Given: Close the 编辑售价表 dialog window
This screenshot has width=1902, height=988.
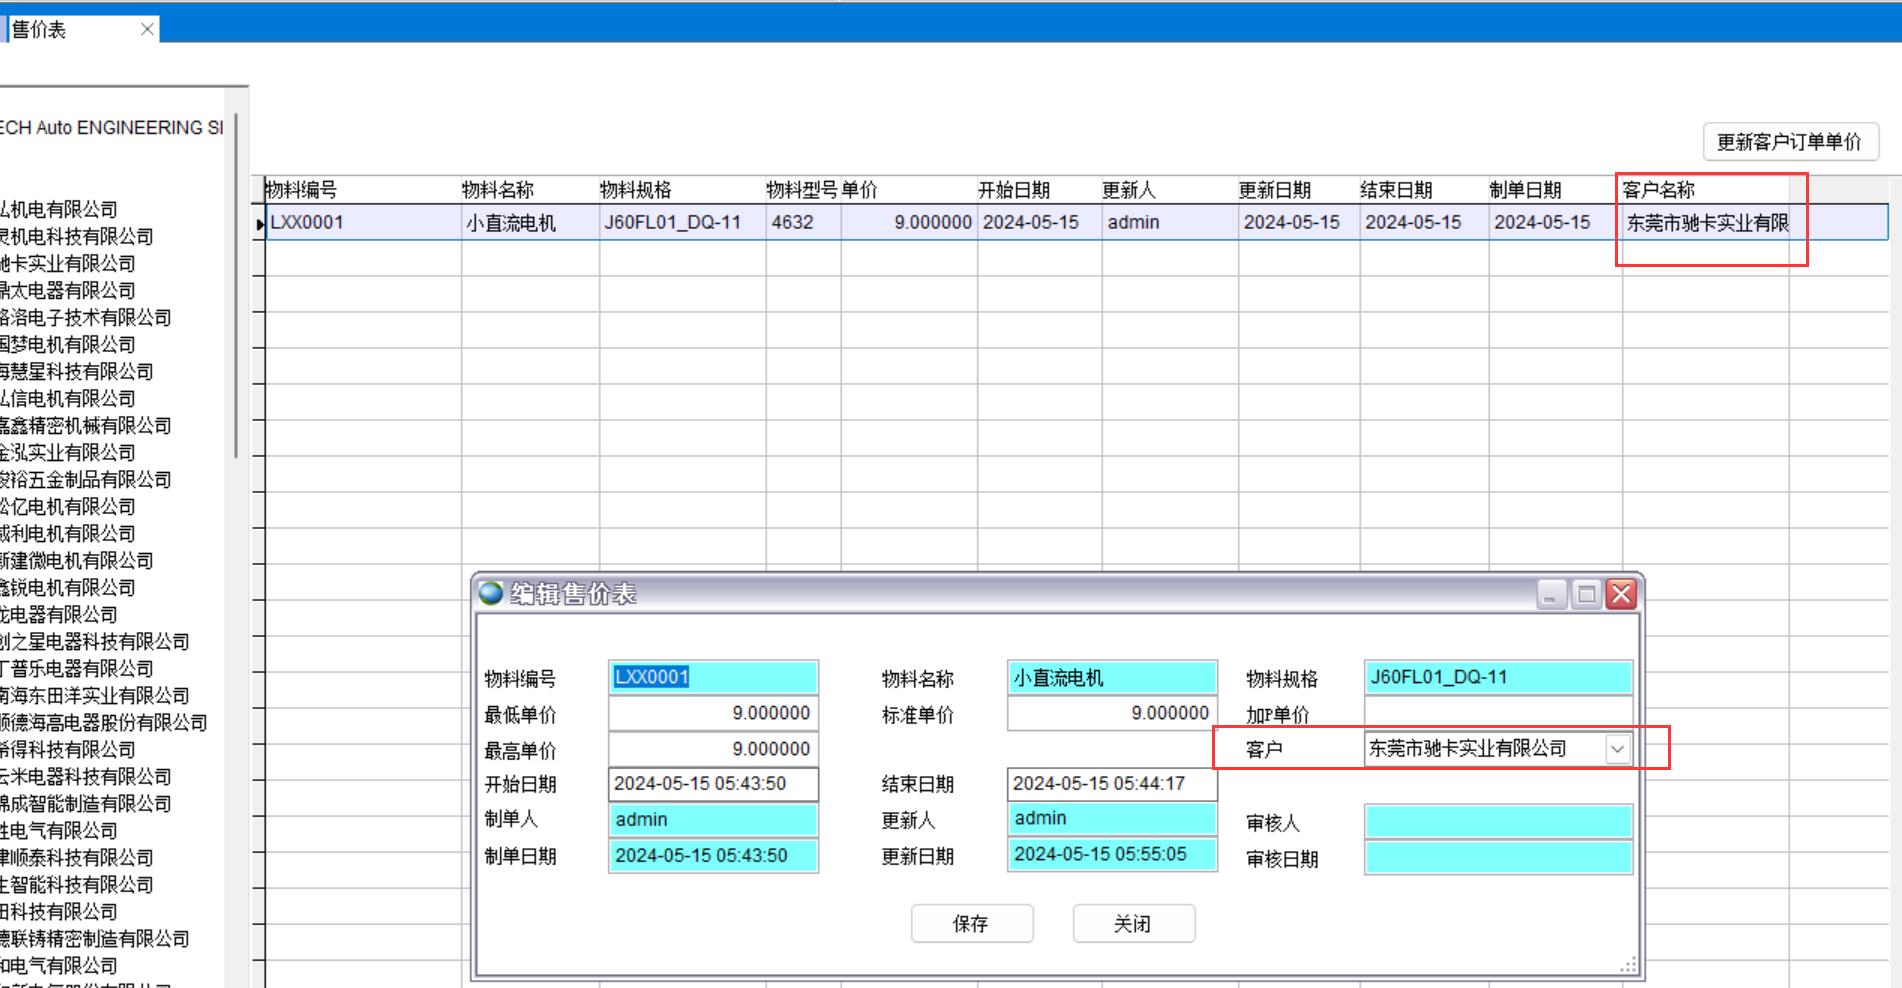Looking at the screenshot, I should 1621,595.
